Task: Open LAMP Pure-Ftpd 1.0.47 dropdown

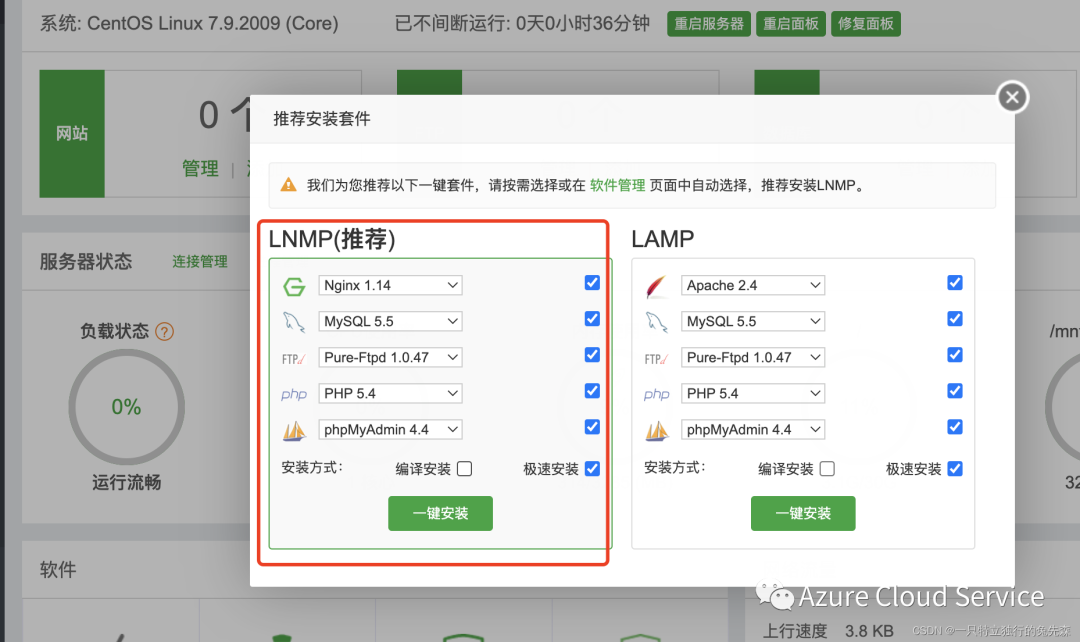Action: click(753, 358)
